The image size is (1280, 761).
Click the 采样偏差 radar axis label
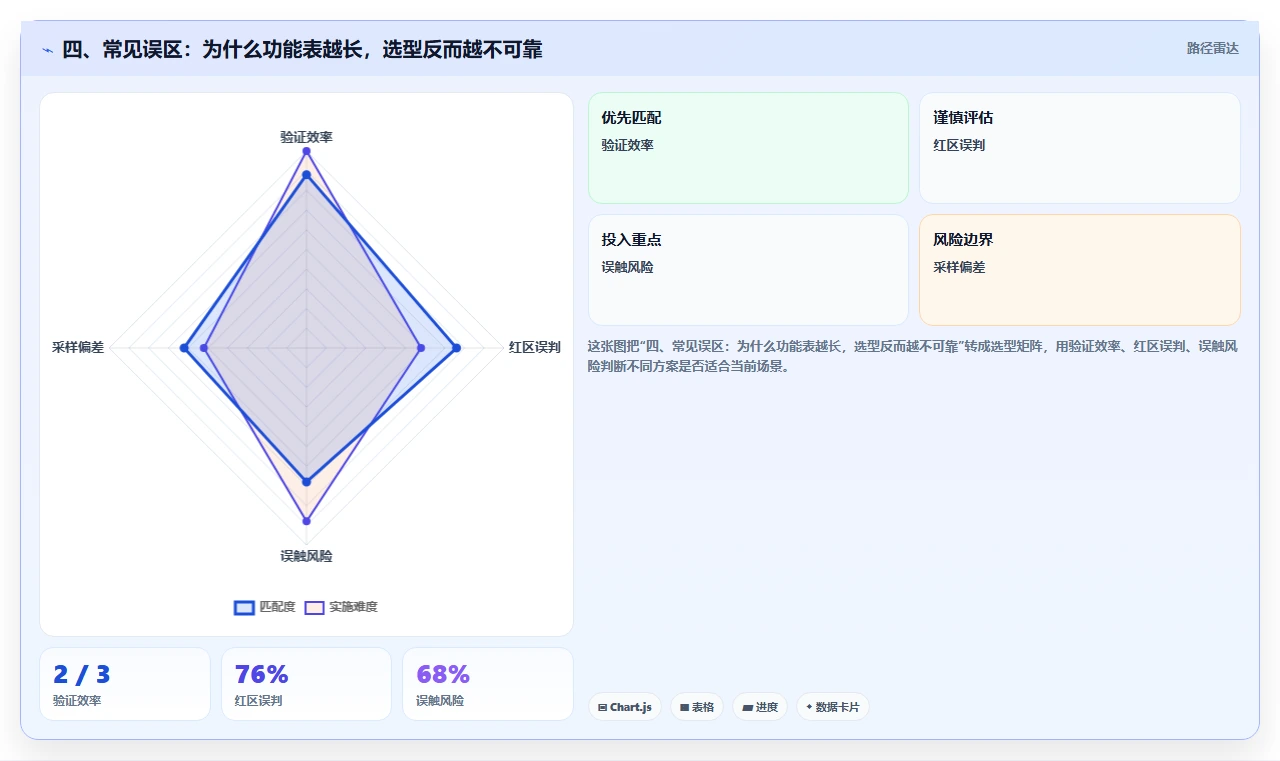point(78,348)
